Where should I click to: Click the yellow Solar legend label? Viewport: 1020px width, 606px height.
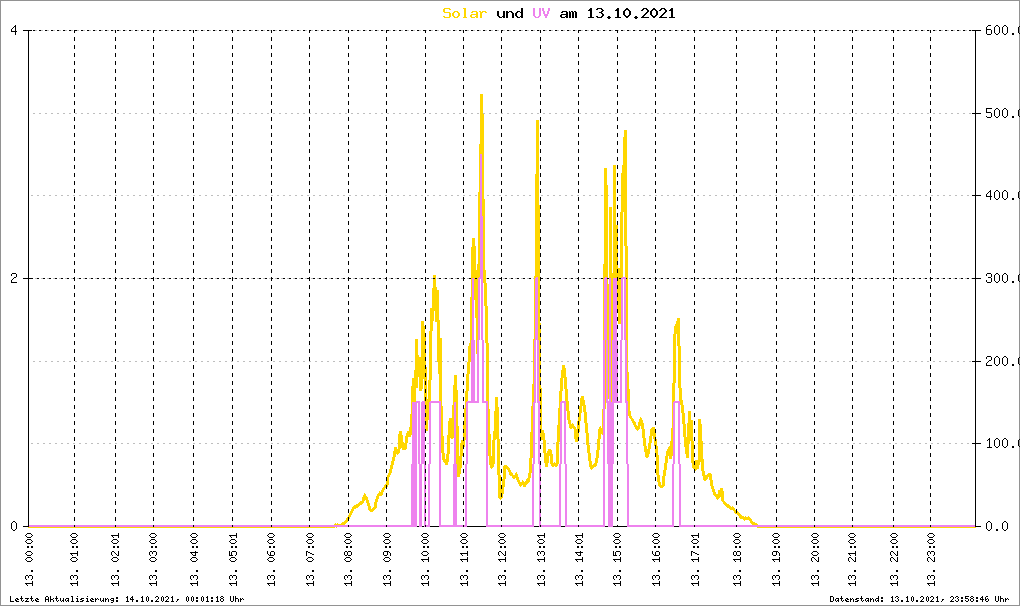[464, 13]
